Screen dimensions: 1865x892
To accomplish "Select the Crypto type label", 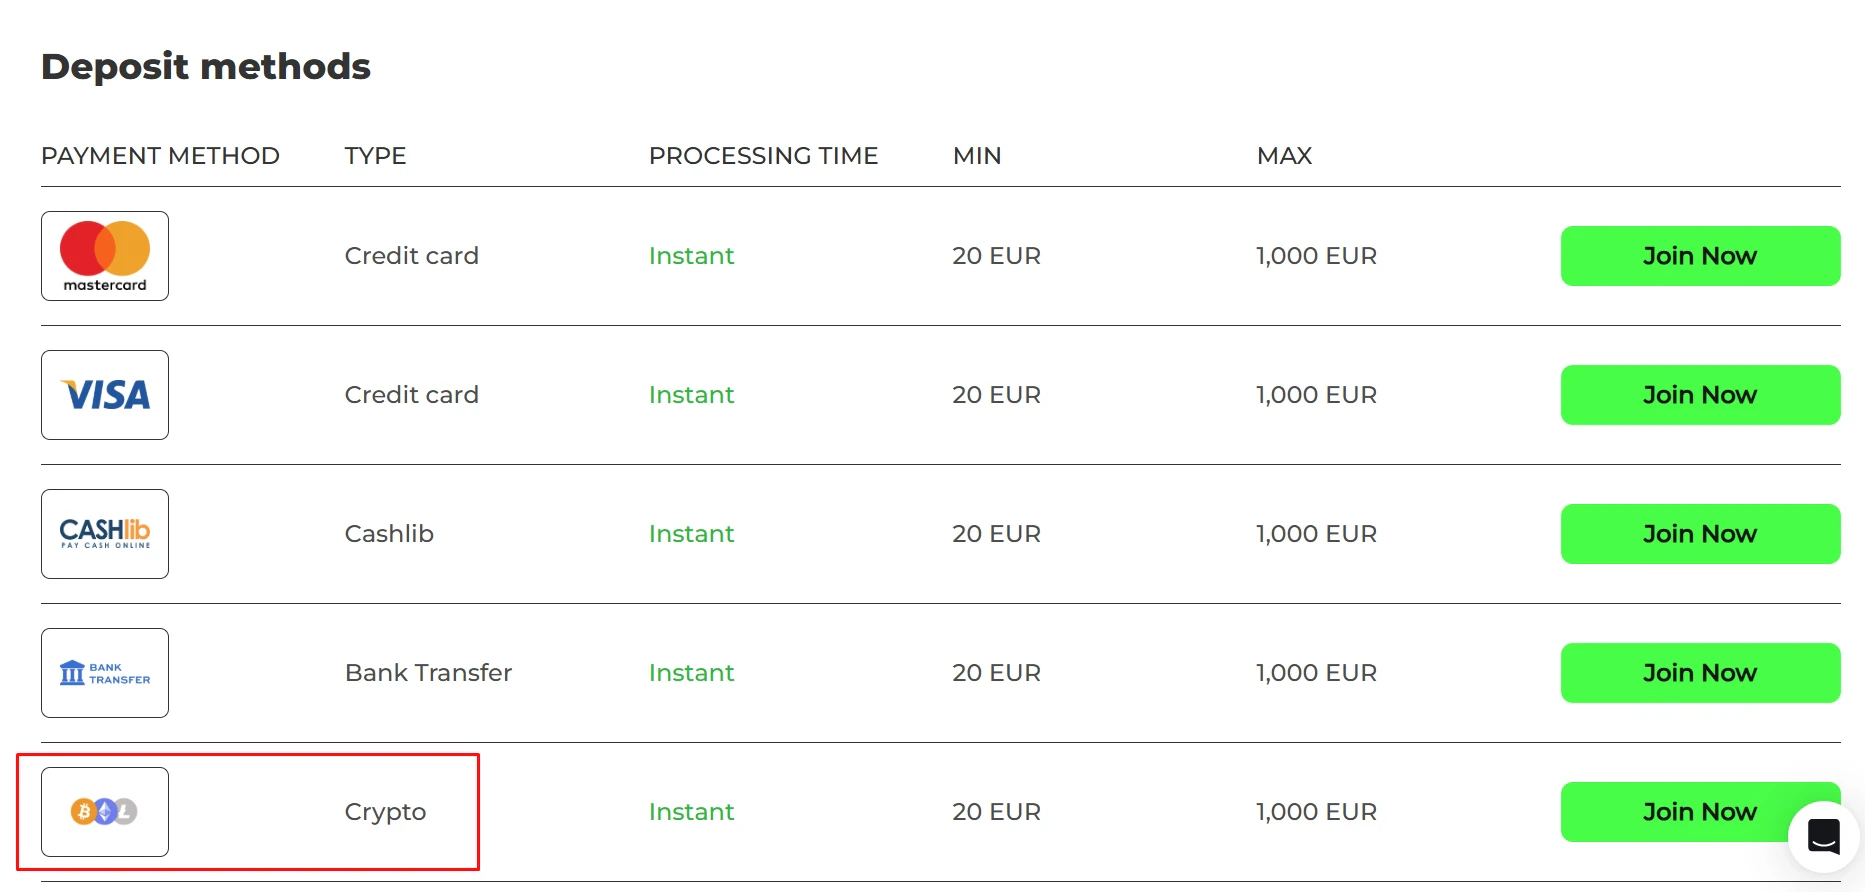I will point(385,812).
